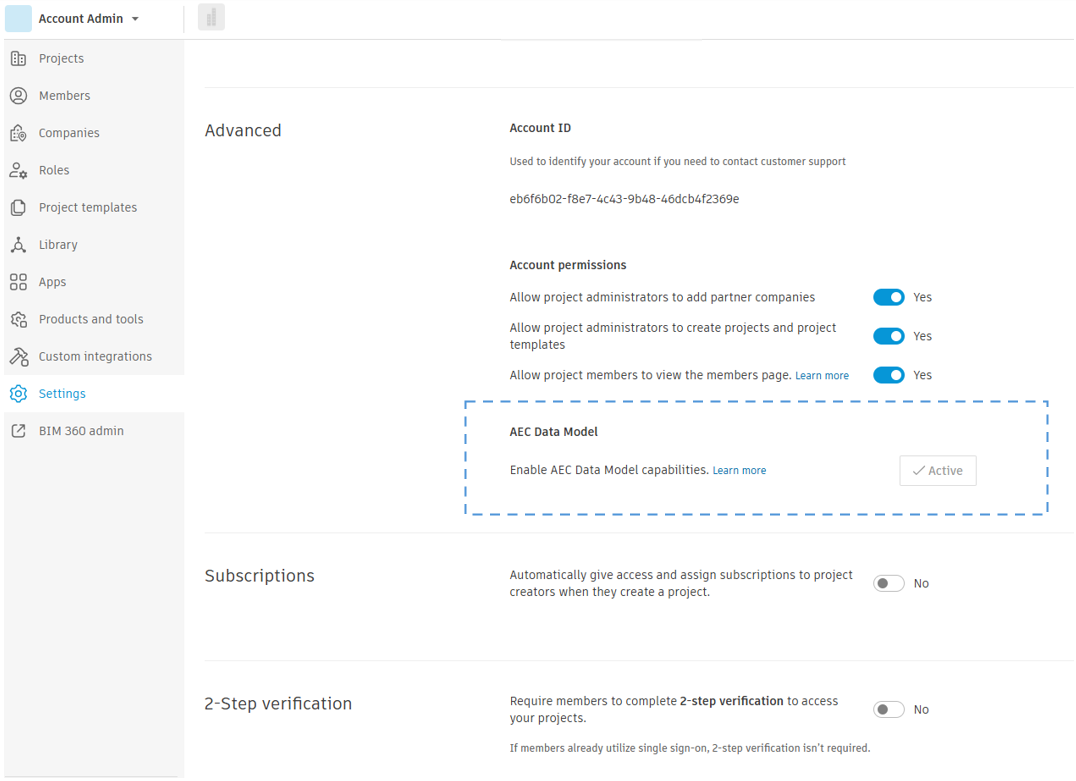Click the Projects building icon in sidebar

[x=18, y=58]
